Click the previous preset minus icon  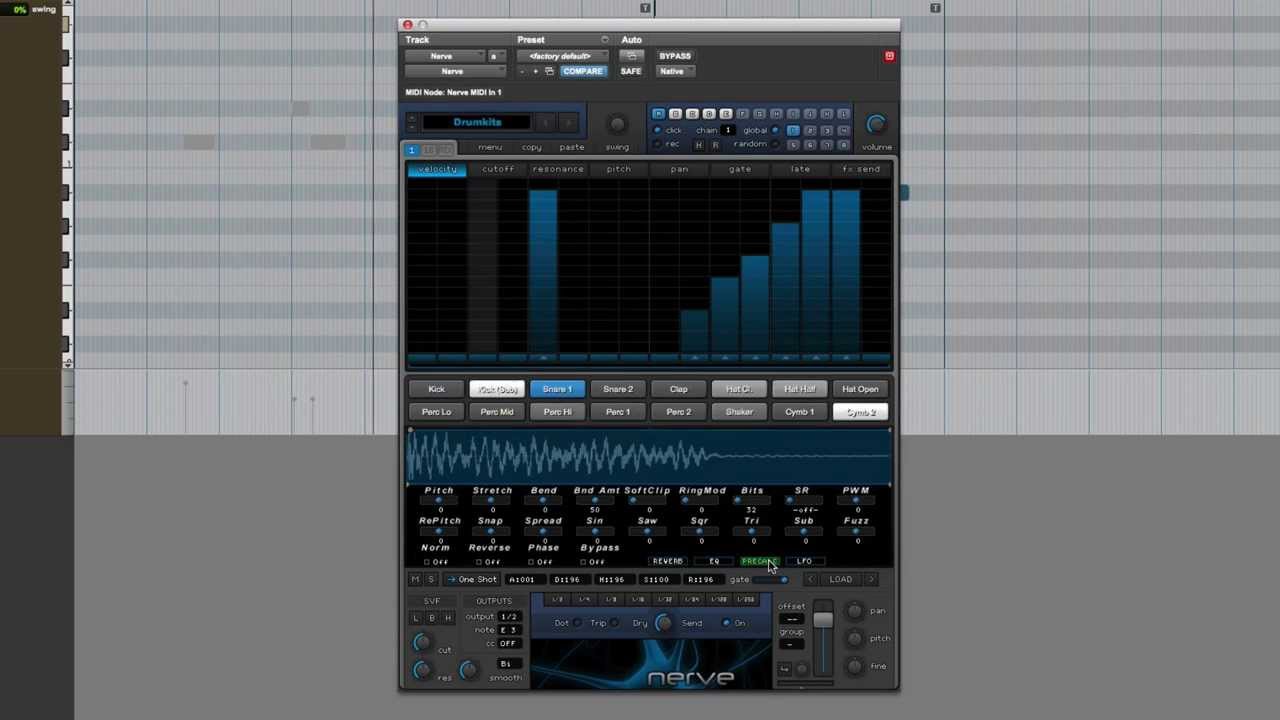pyautogui.click(x=522, y=71)
